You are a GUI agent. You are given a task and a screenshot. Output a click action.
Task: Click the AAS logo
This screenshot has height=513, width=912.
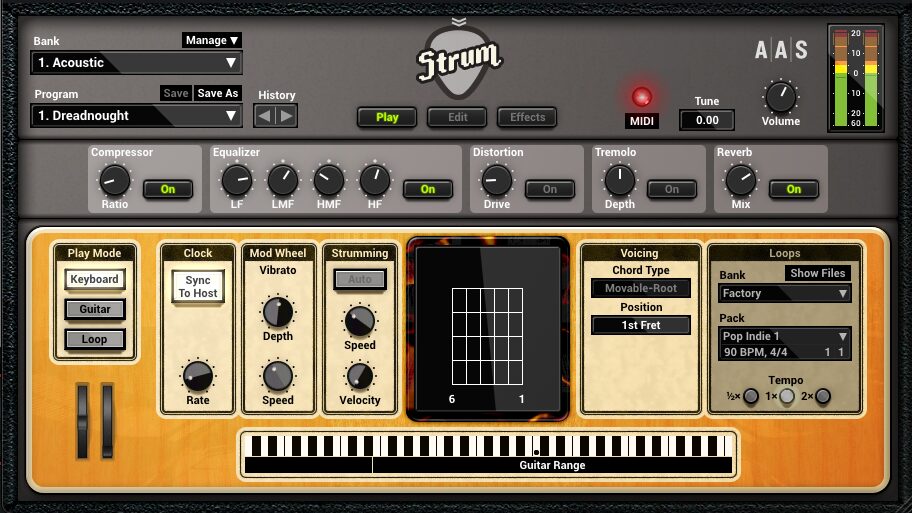pyautogui.click(x=781, y=50)
